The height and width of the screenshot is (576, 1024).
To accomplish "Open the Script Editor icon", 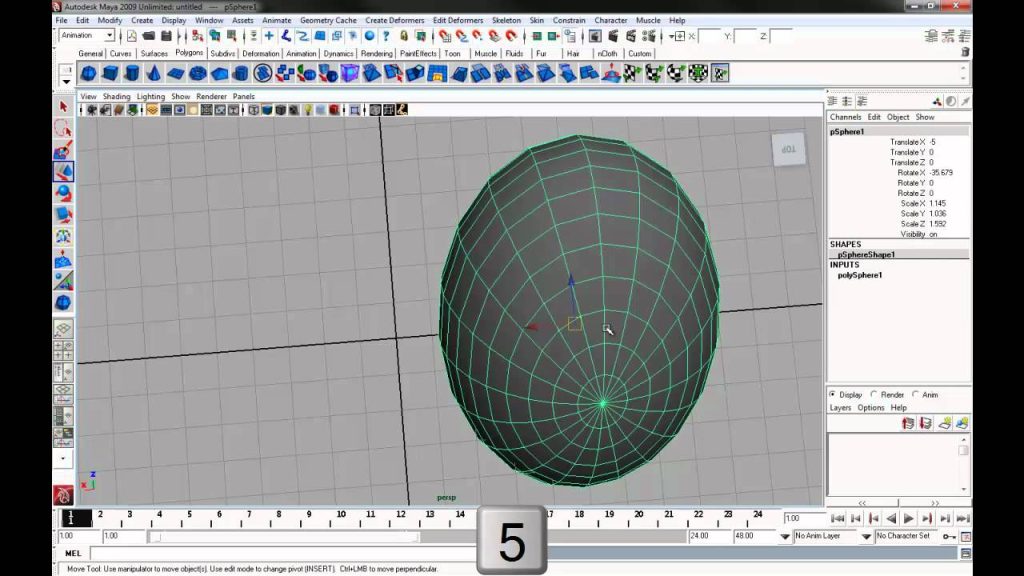I will [966, 553].
